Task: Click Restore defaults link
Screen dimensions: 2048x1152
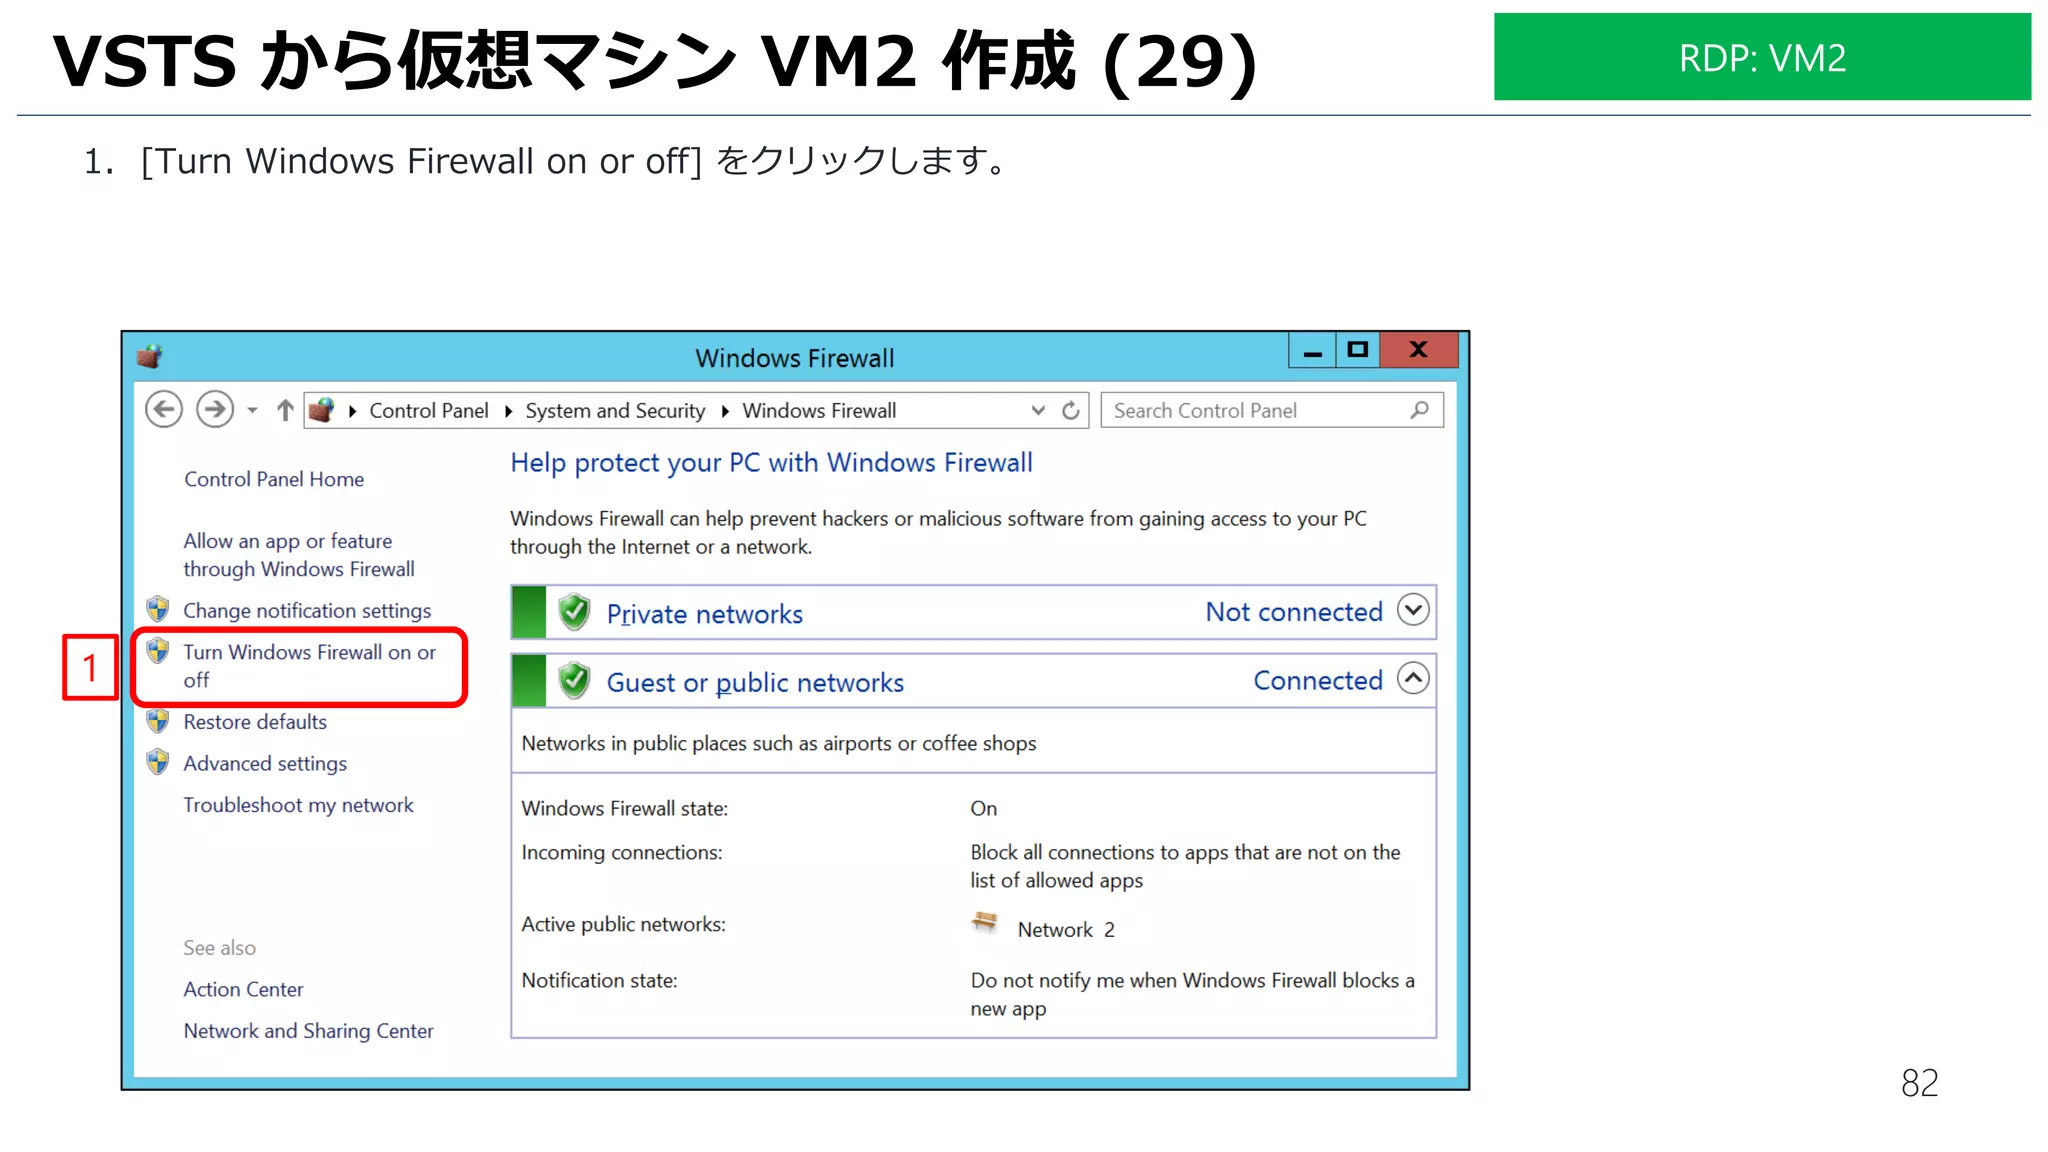Action: 255,722
